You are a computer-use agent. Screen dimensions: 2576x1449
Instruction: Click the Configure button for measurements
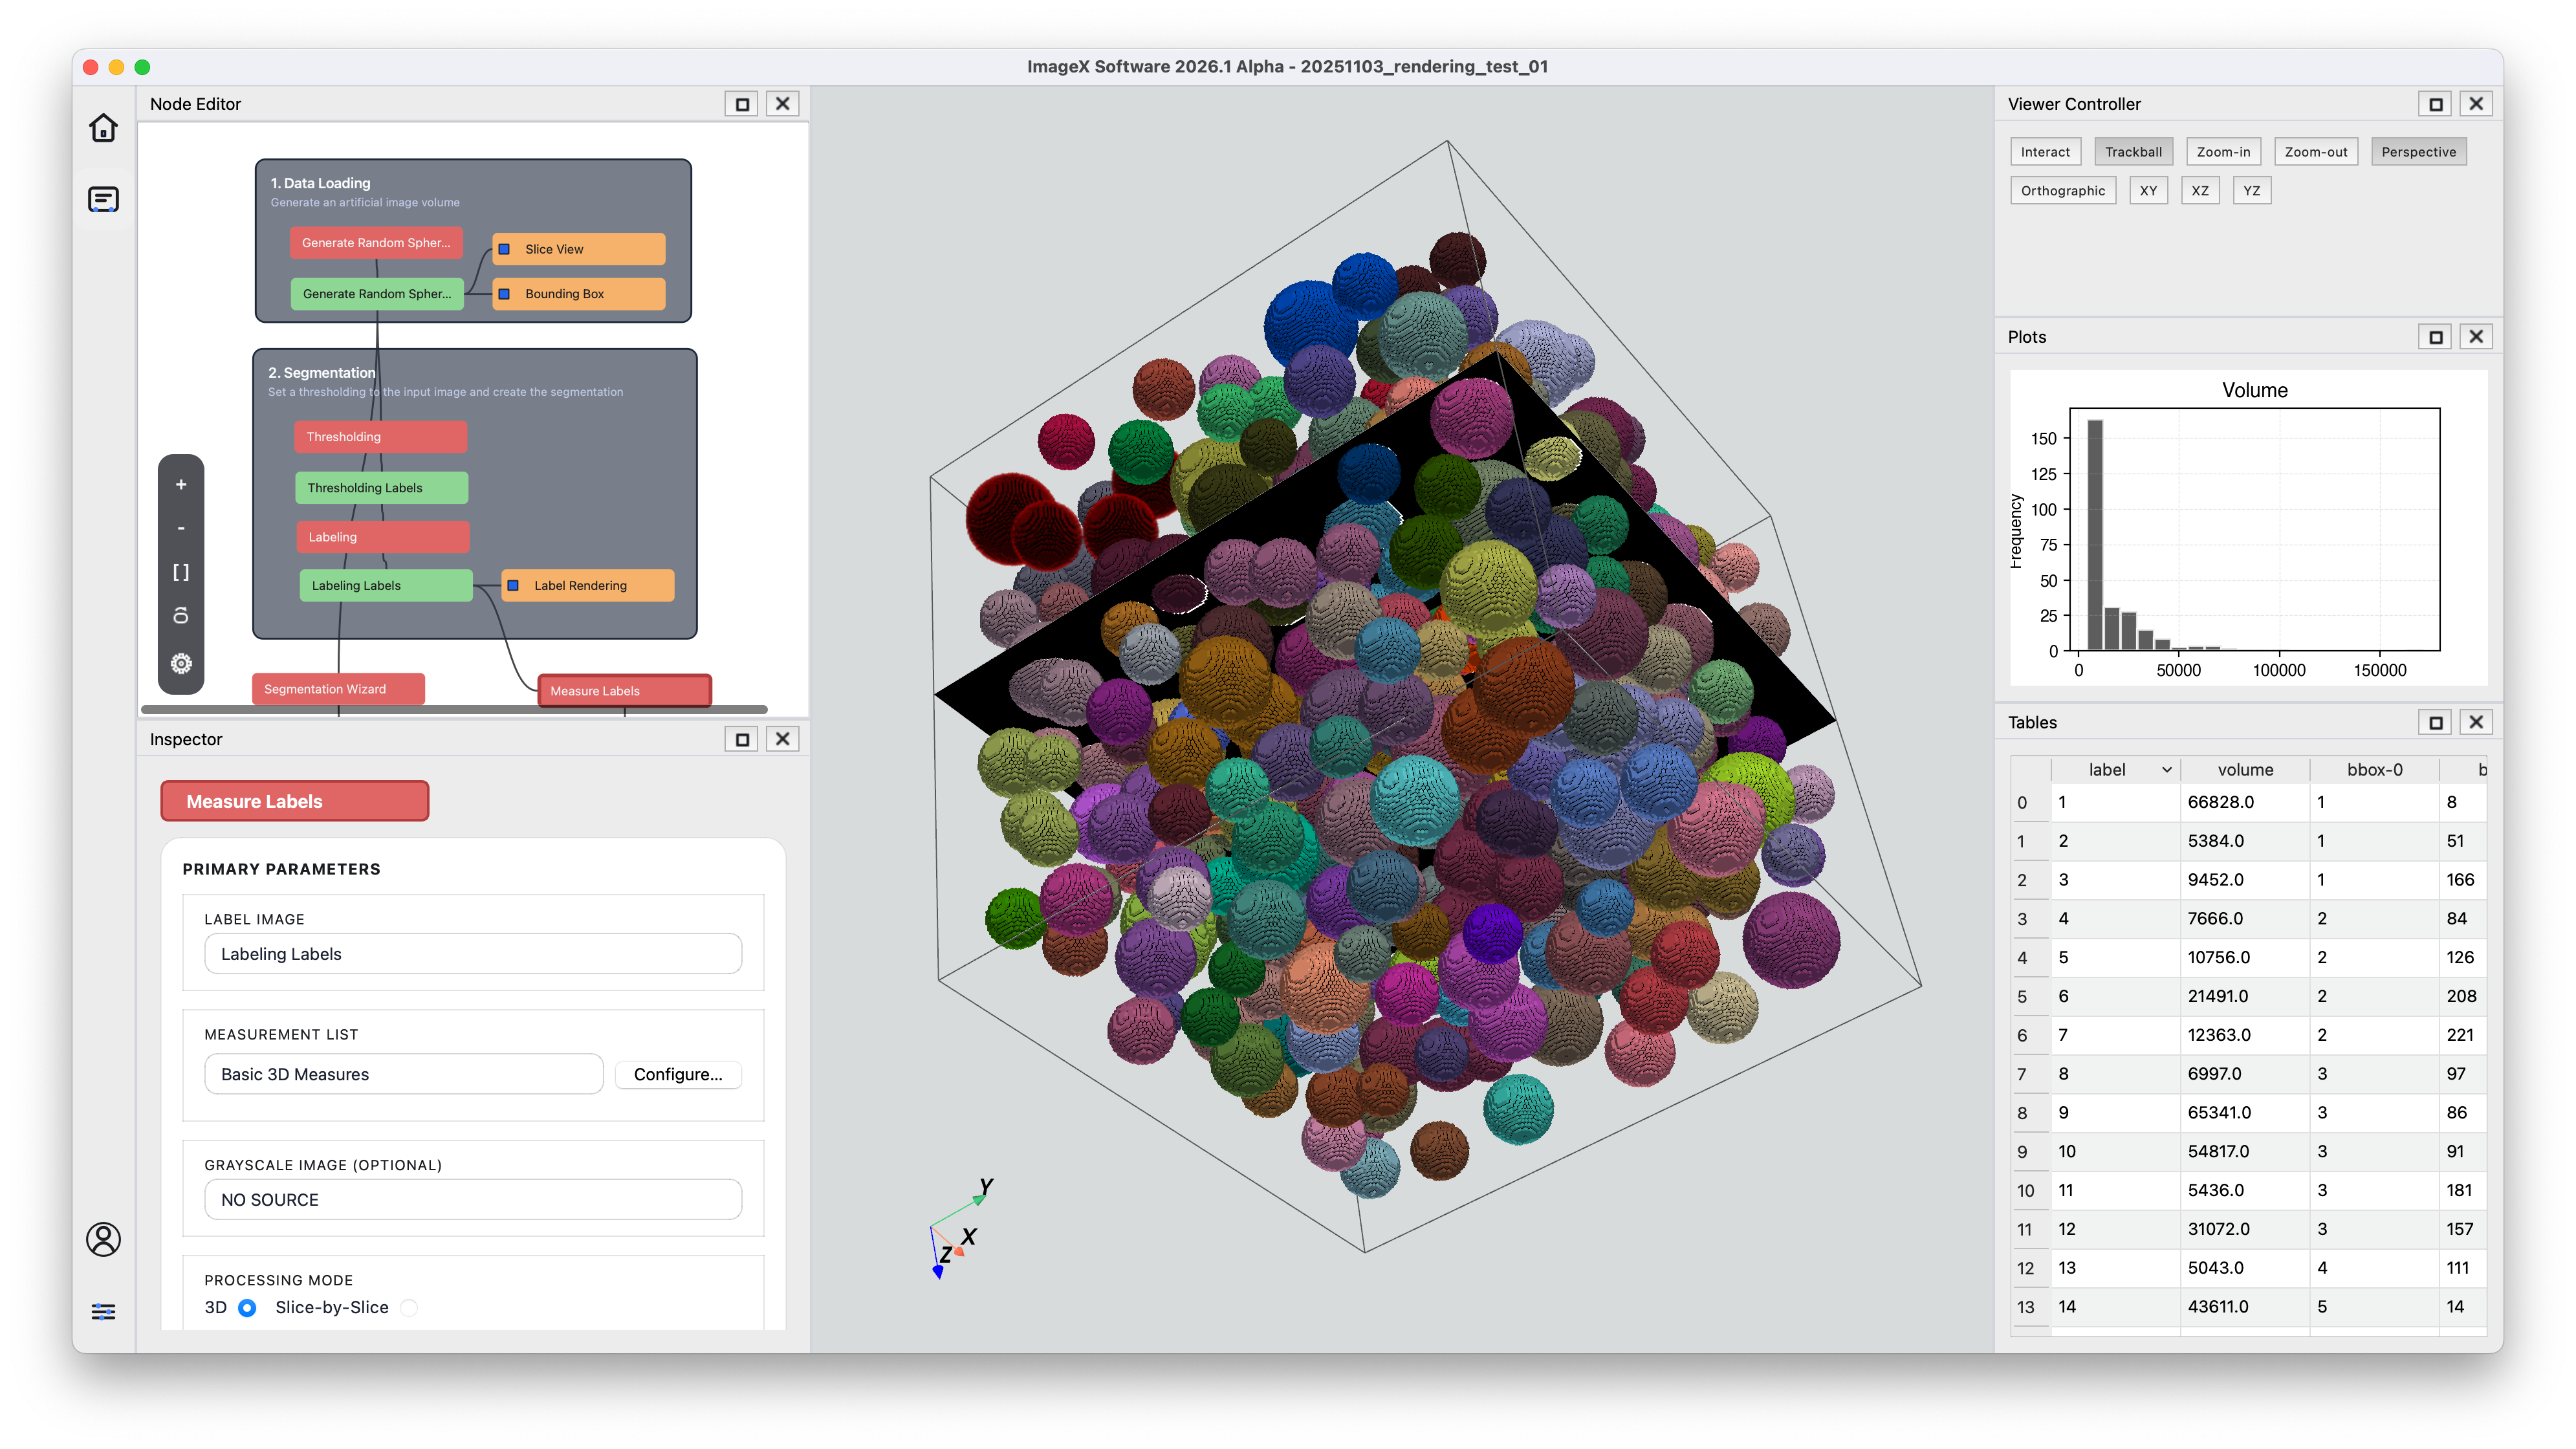click(678, 1074)
